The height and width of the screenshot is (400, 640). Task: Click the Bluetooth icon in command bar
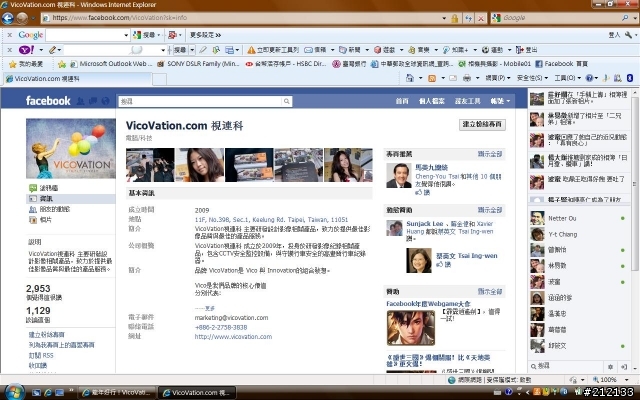pos(630,78)
